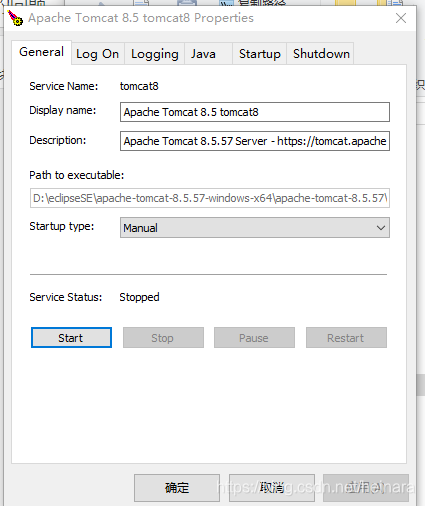Click the disabled Restart button
The width and height of the screenshot is (425, 506).
[x=346, y=338]
